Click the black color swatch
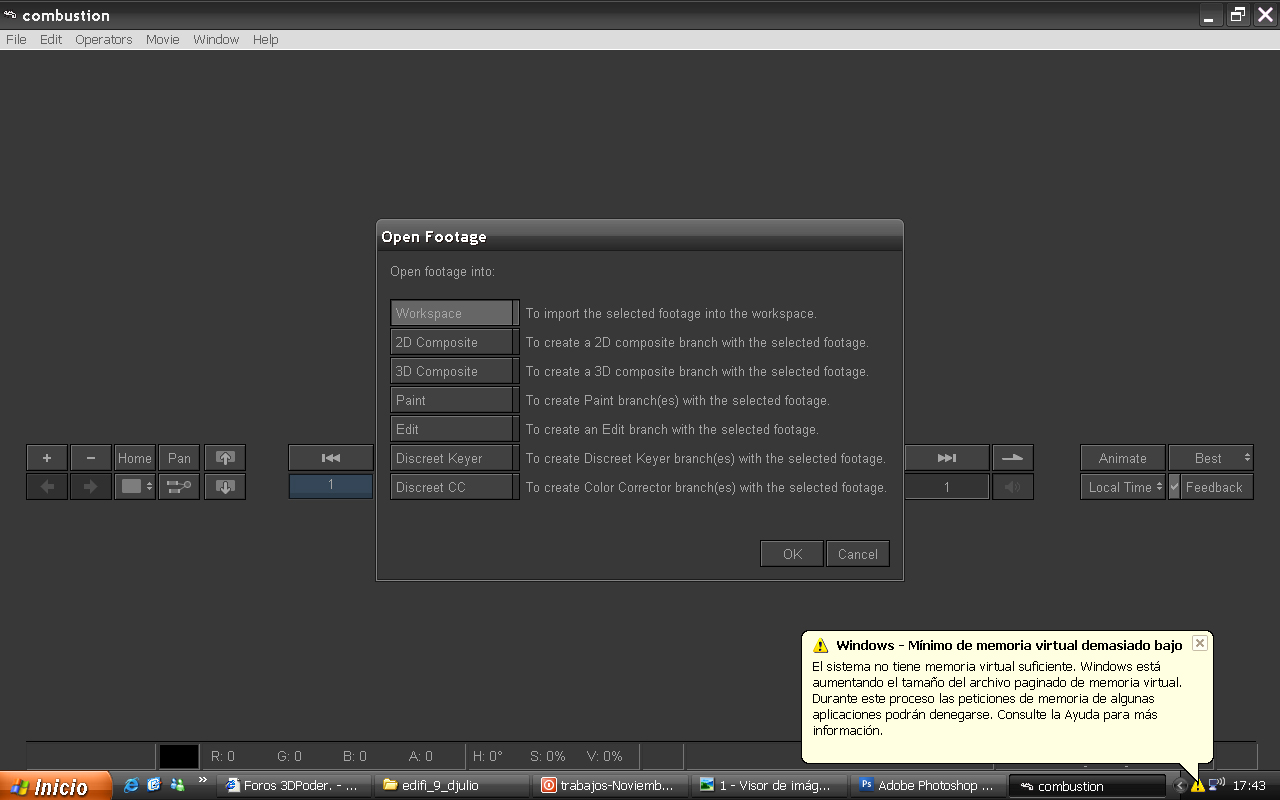 pyautogui.click(x=180, y=756)
